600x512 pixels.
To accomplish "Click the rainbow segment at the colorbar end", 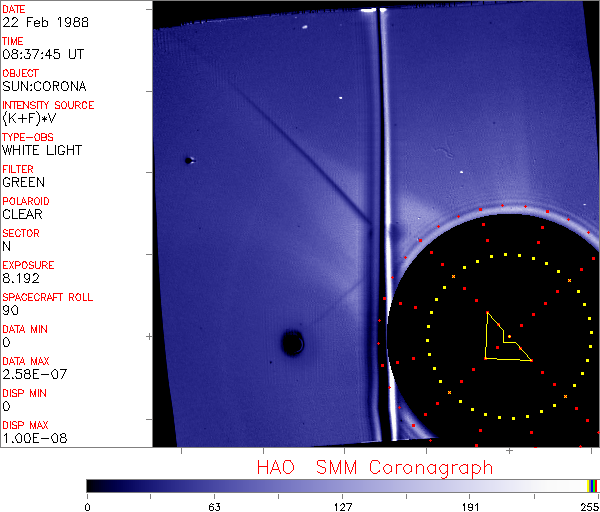I will [x=593, y=485].
